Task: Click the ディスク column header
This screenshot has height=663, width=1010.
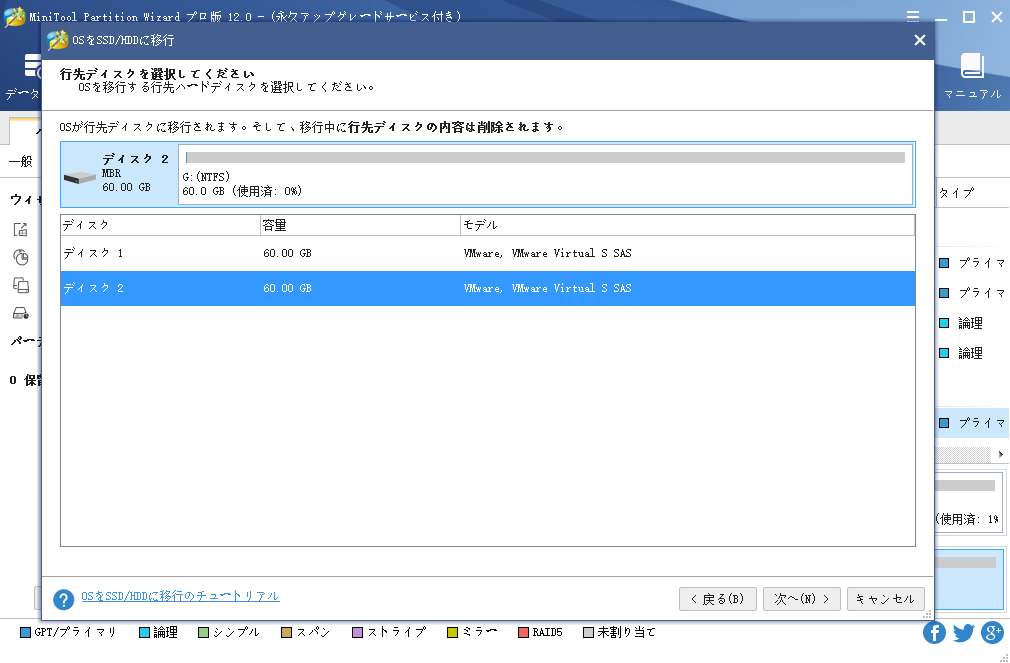Action: coord(160,226)
